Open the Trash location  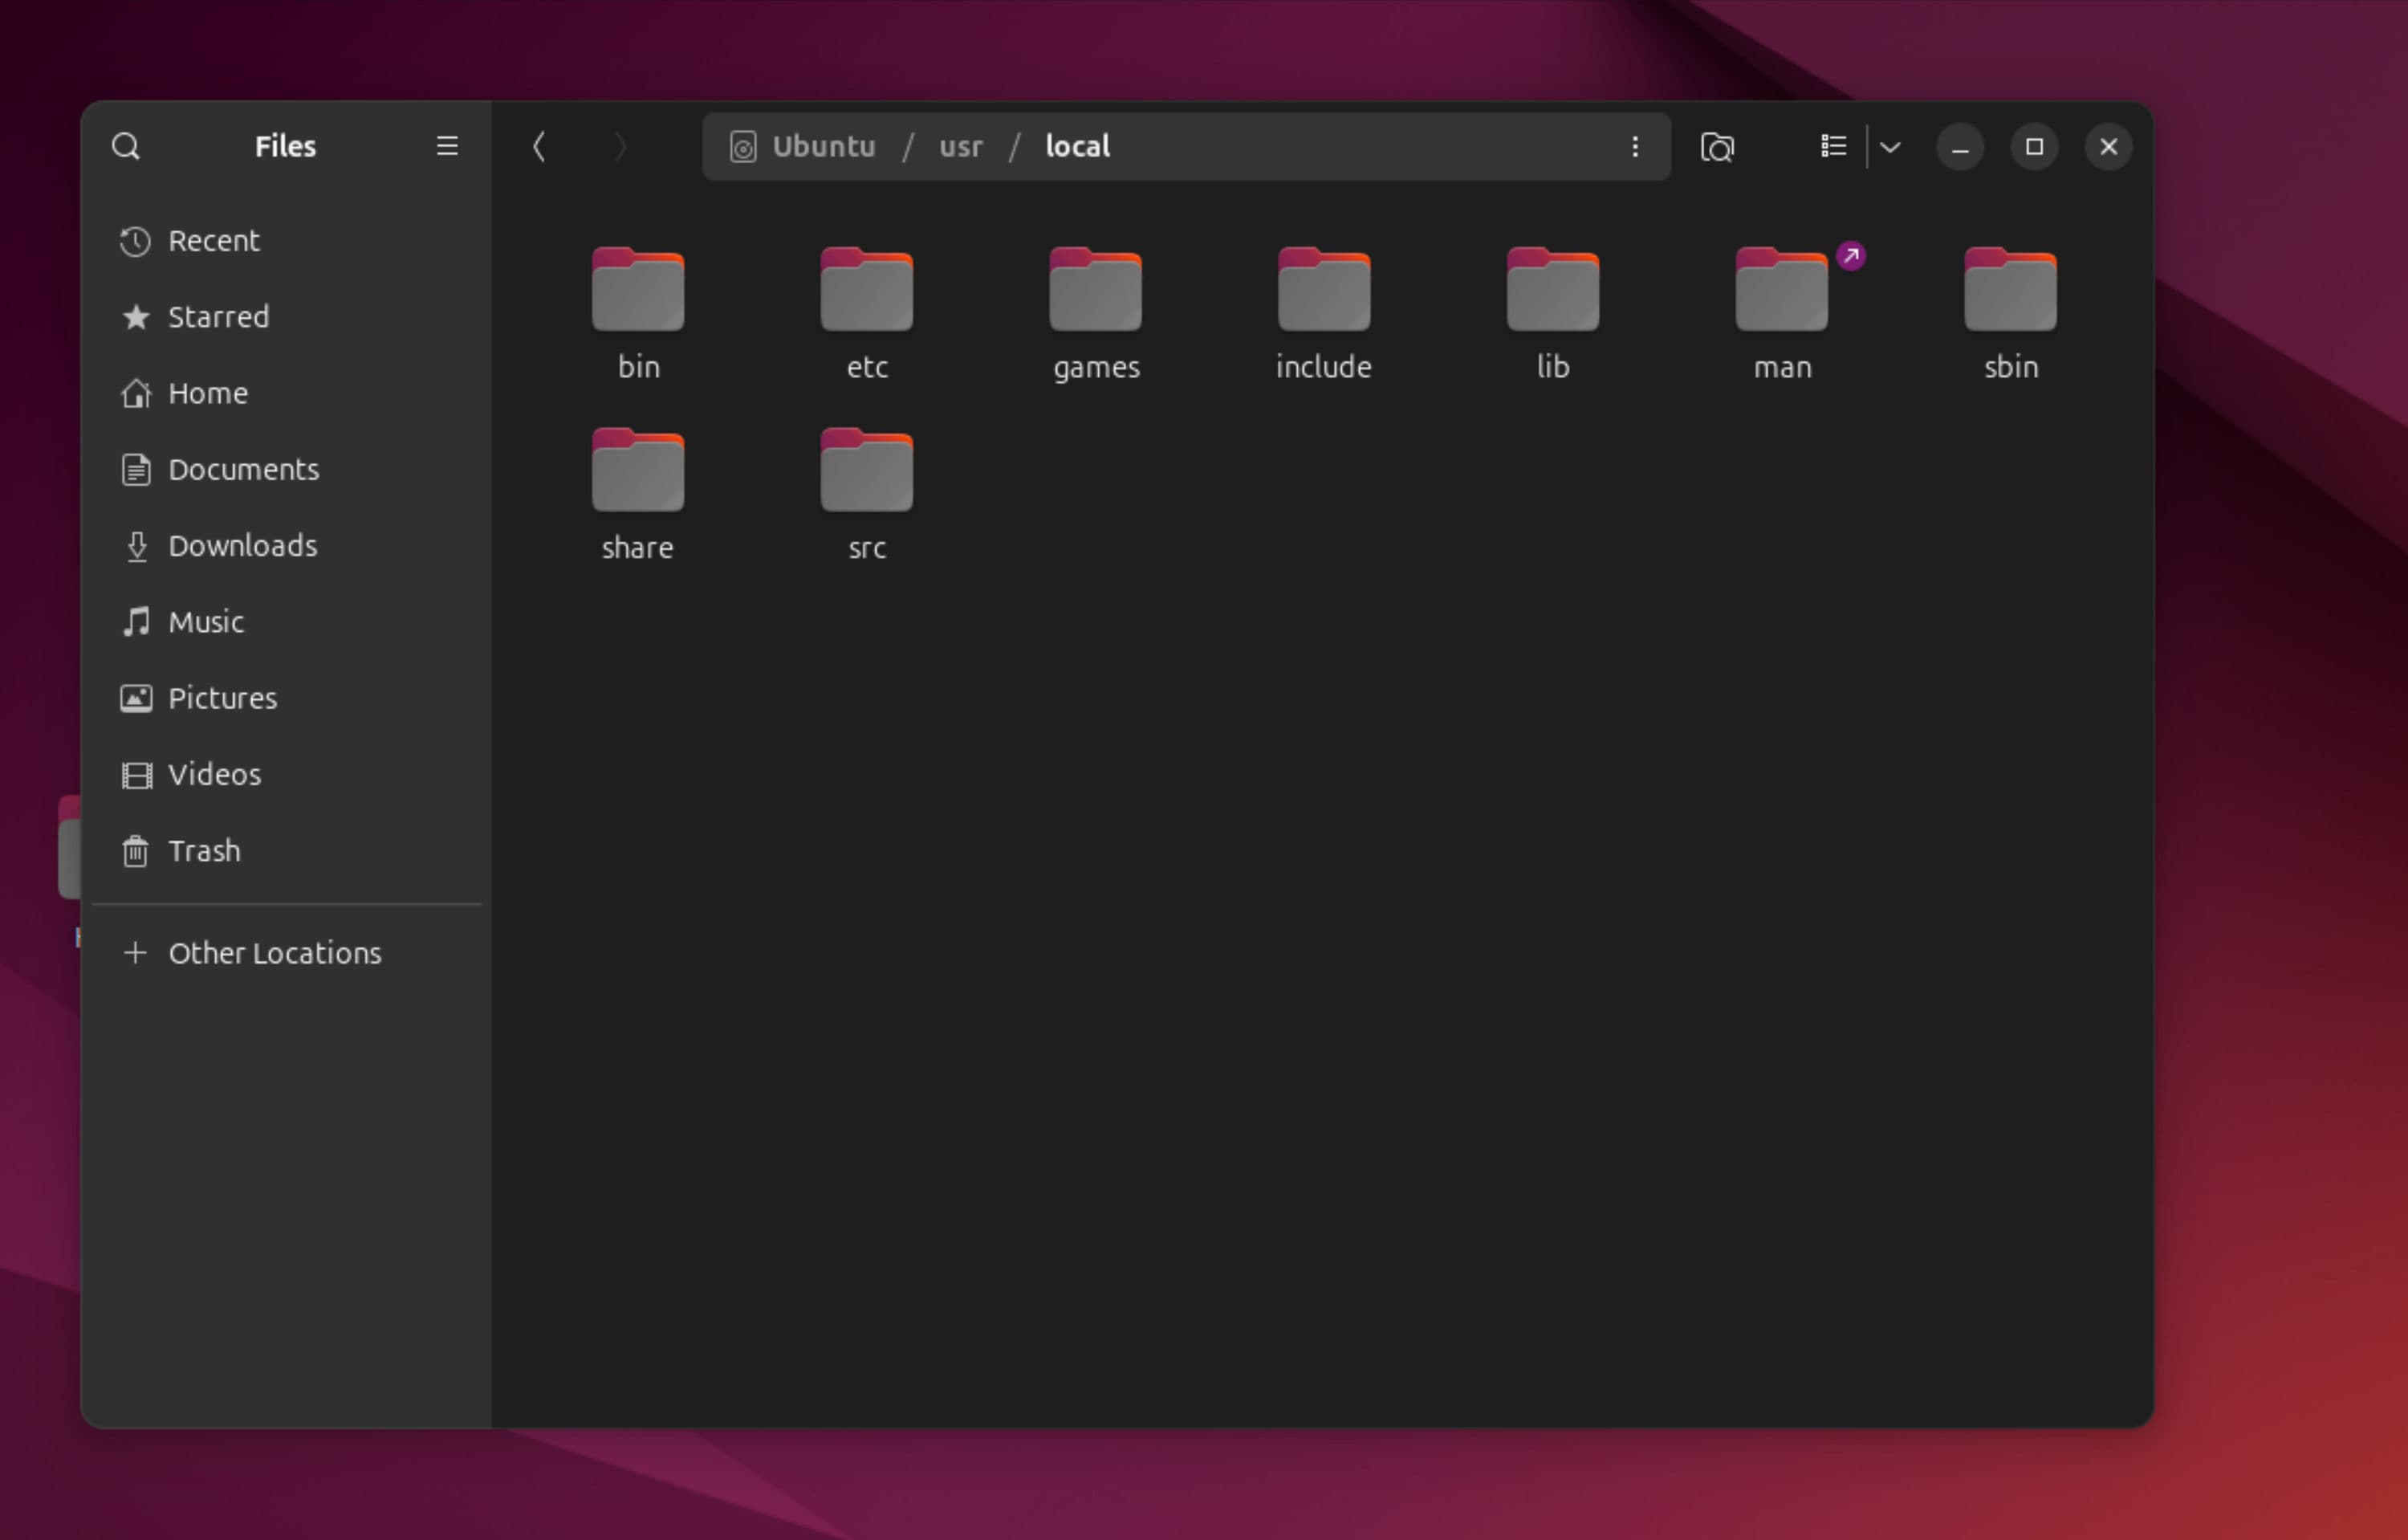coord(204,851)
